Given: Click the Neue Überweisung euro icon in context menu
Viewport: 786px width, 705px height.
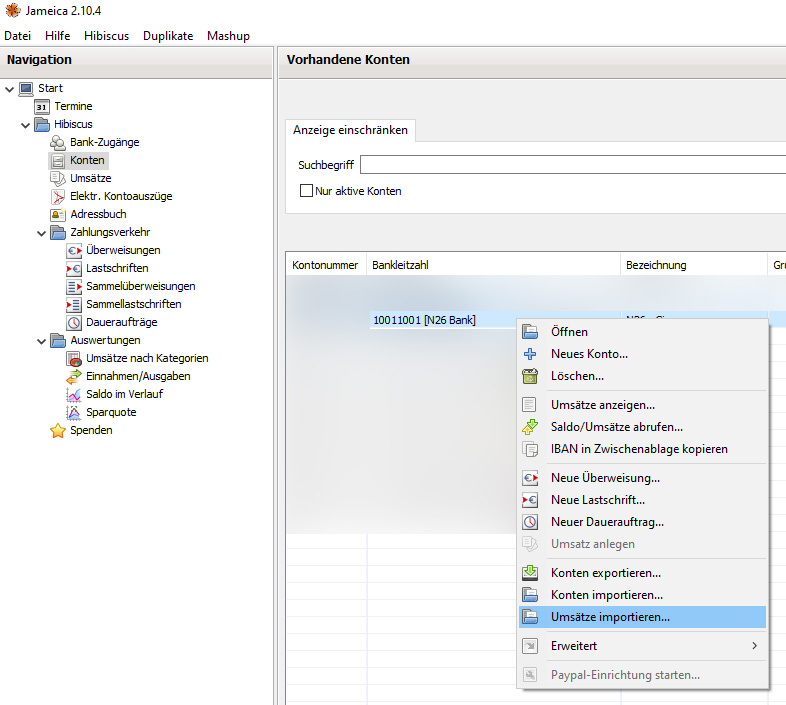Looking at the screenshot, I should coord(530,478).
